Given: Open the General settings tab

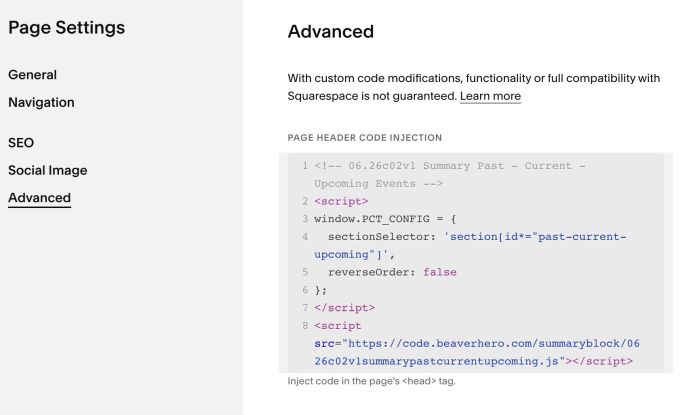Looking at the screenshot, I should pyautogui.click(x=32, y=75).
